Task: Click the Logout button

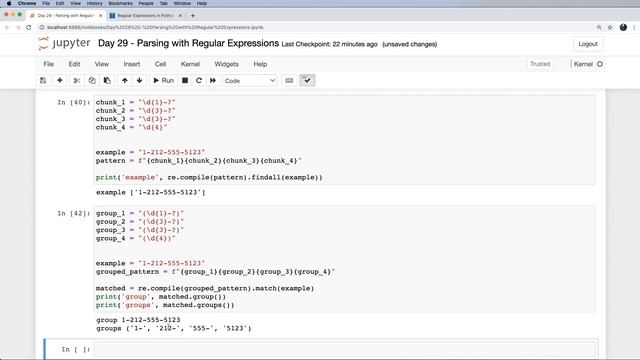Action: point(588,44)
